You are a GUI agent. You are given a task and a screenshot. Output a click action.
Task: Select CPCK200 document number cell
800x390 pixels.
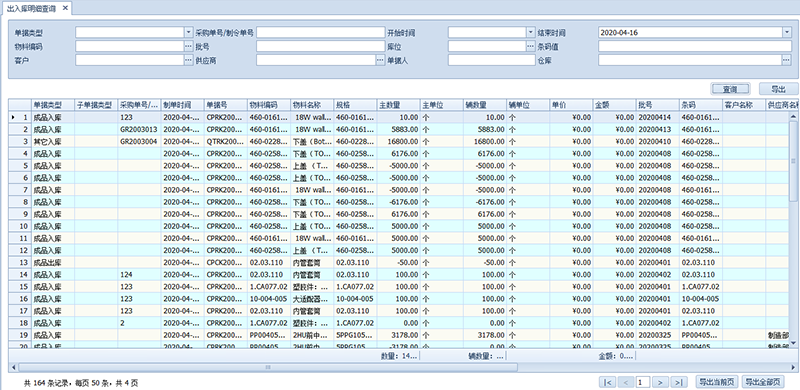pyautogui.click(x=226, y=262)
